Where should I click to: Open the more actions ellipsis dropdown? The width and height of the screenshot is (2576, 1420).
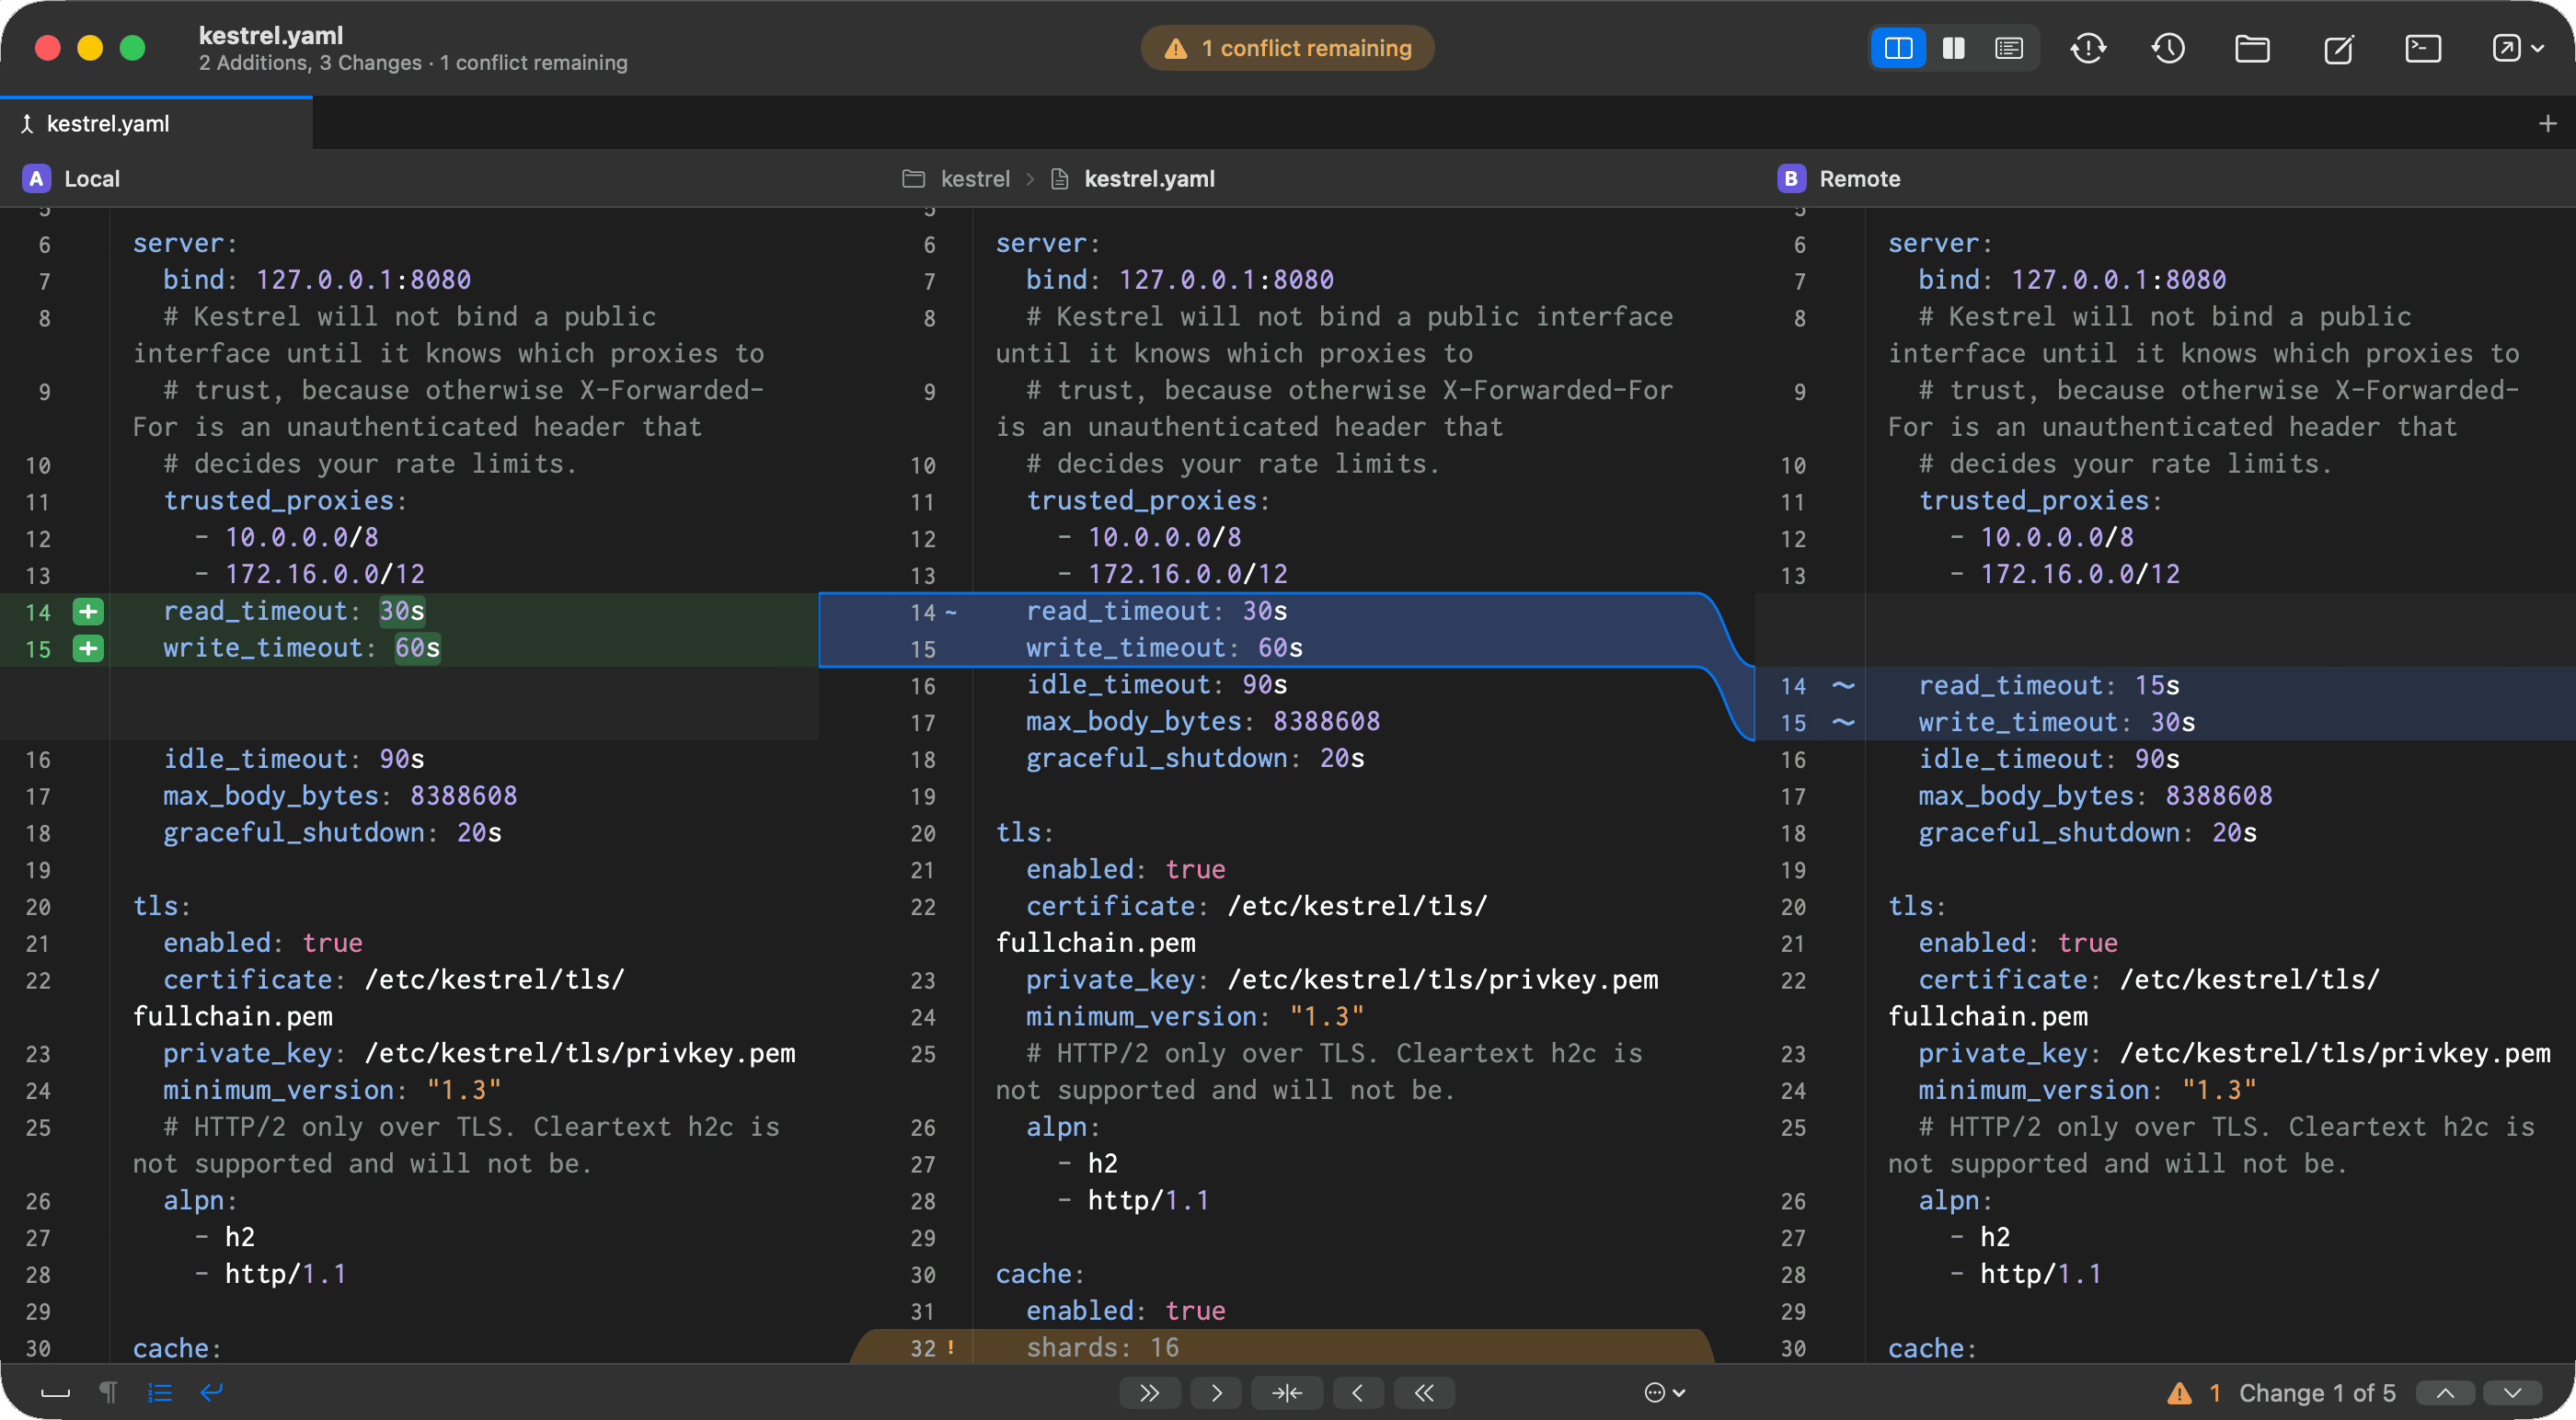[1665, 1392]
